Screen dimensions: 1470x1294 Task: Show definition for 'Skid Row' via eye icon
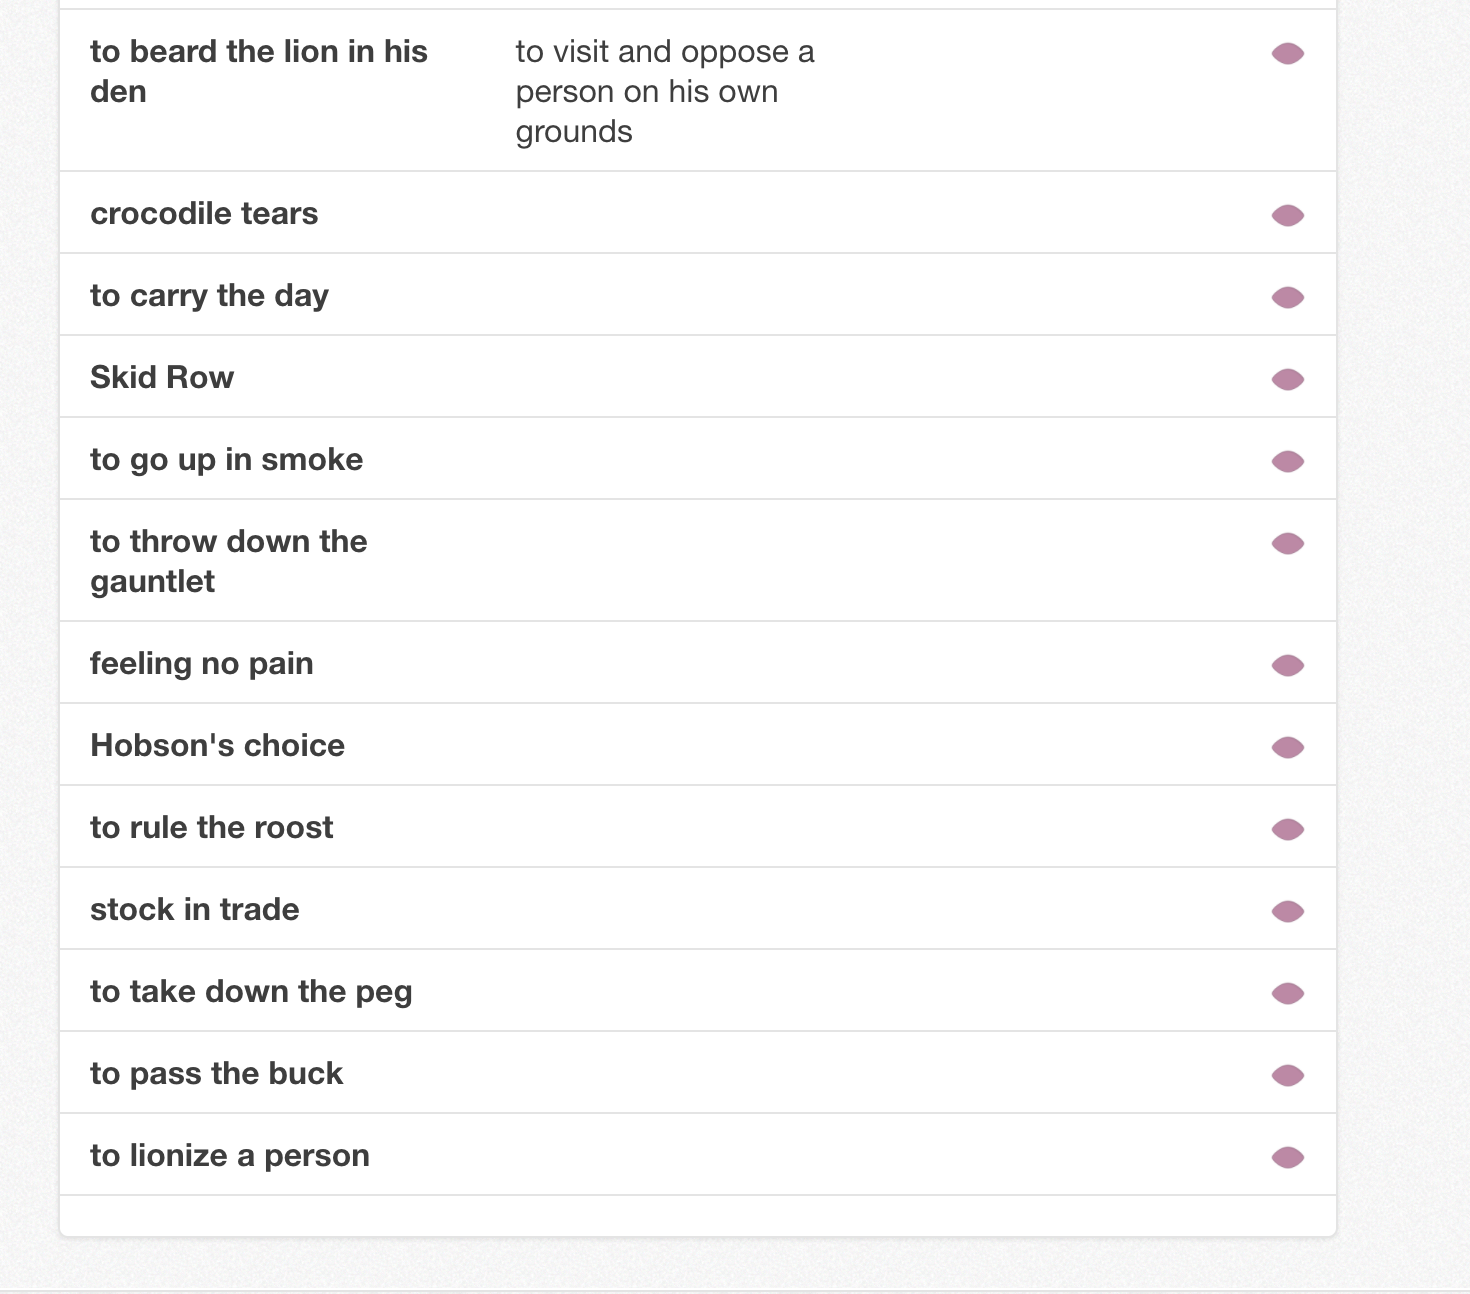1287,379
